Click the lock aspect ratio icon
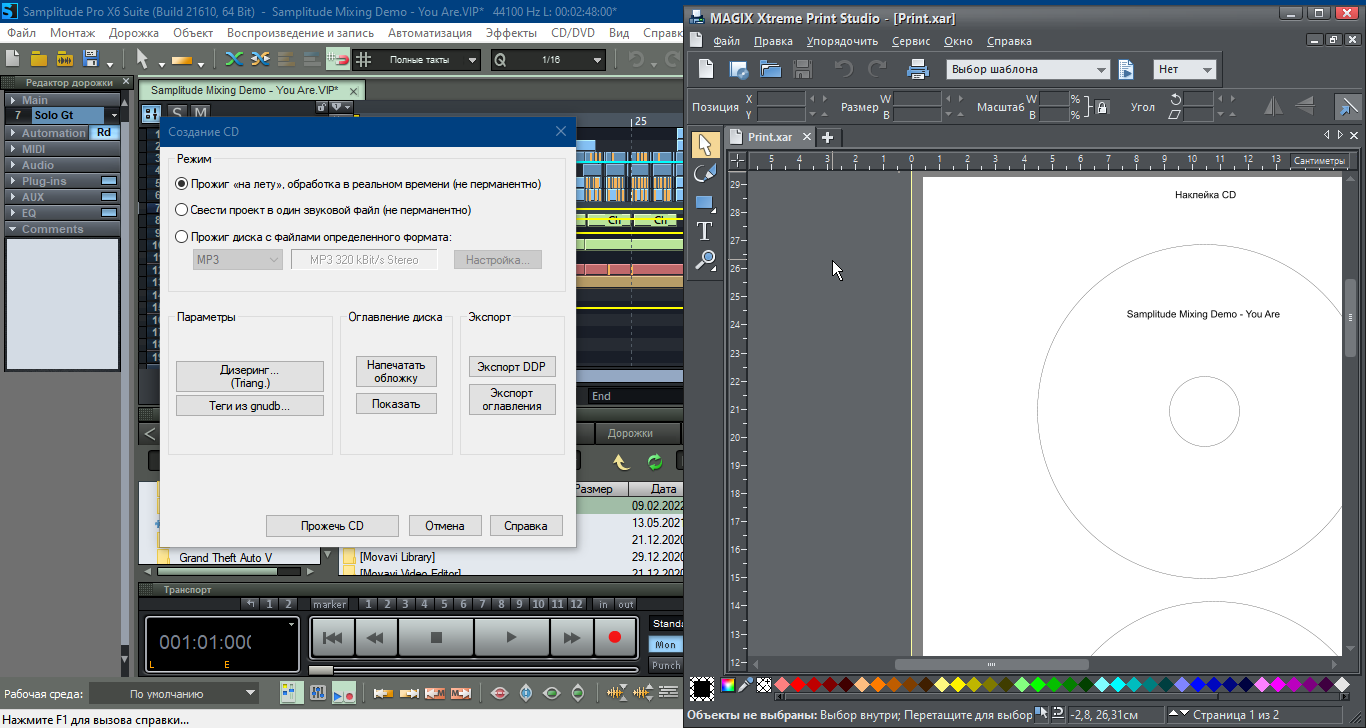The height and width of the screenshot is (728, 1366). (x=1101, y=107)
